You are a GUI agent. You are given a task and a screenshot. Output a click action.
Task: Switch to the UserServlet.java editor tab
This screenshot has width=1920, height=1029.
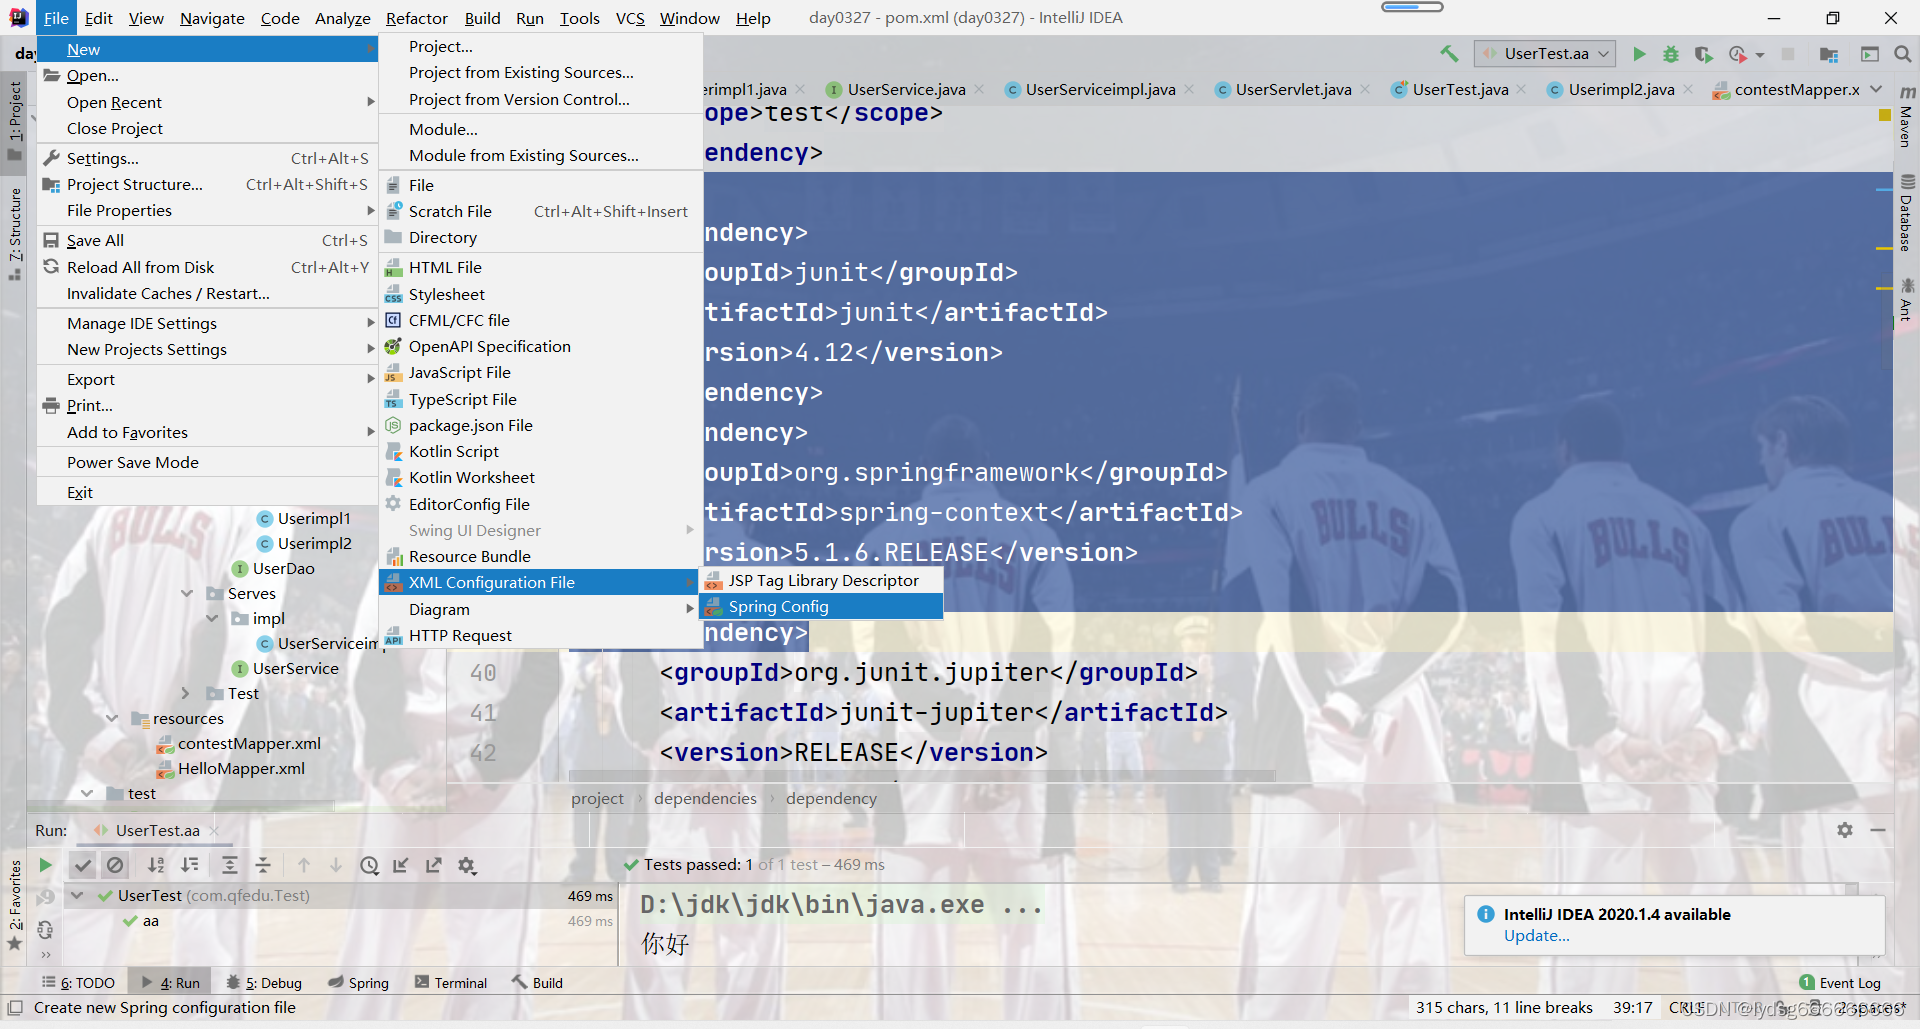point(1293,89)
